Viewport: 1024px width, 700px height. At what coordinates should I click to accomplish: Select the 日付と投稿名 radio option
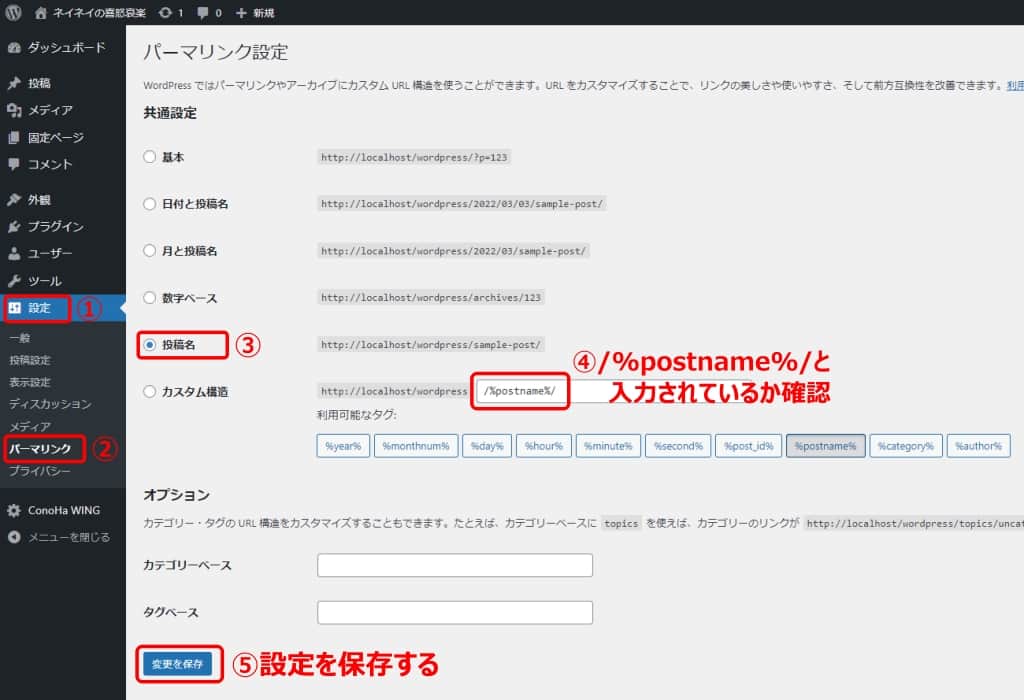(150, 204)
